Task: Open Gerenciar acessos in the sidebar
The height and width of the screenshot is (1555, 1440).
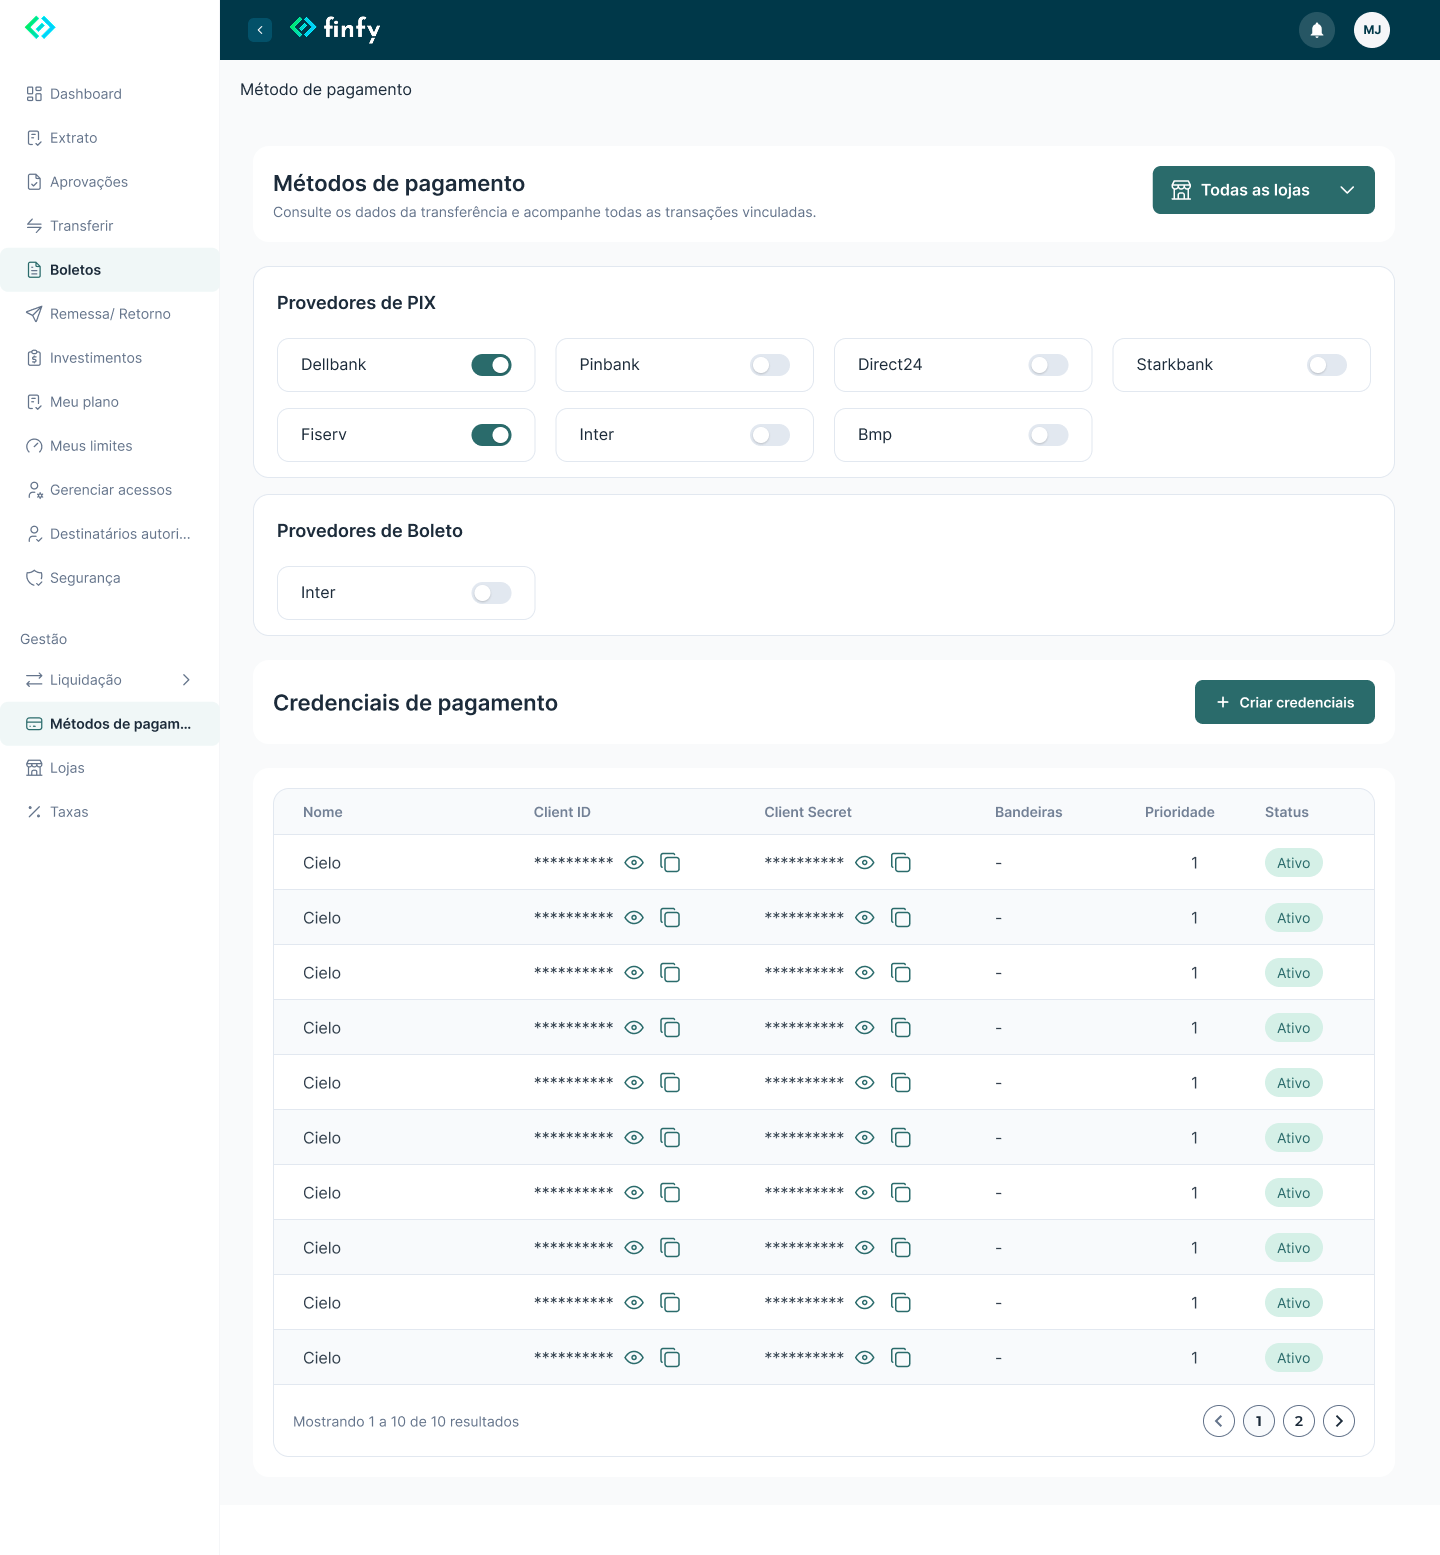Action: click(x=110, y=490)
